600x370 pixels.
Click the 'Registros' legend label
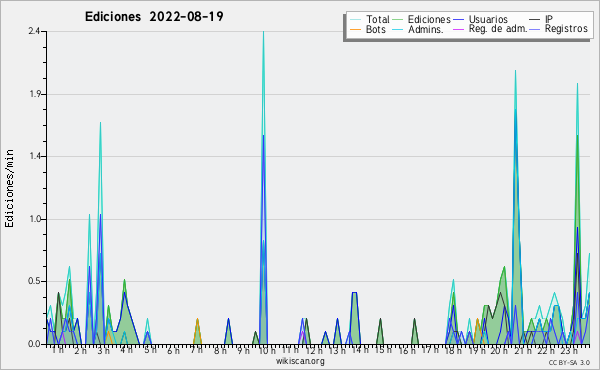[x=566, y=29]
